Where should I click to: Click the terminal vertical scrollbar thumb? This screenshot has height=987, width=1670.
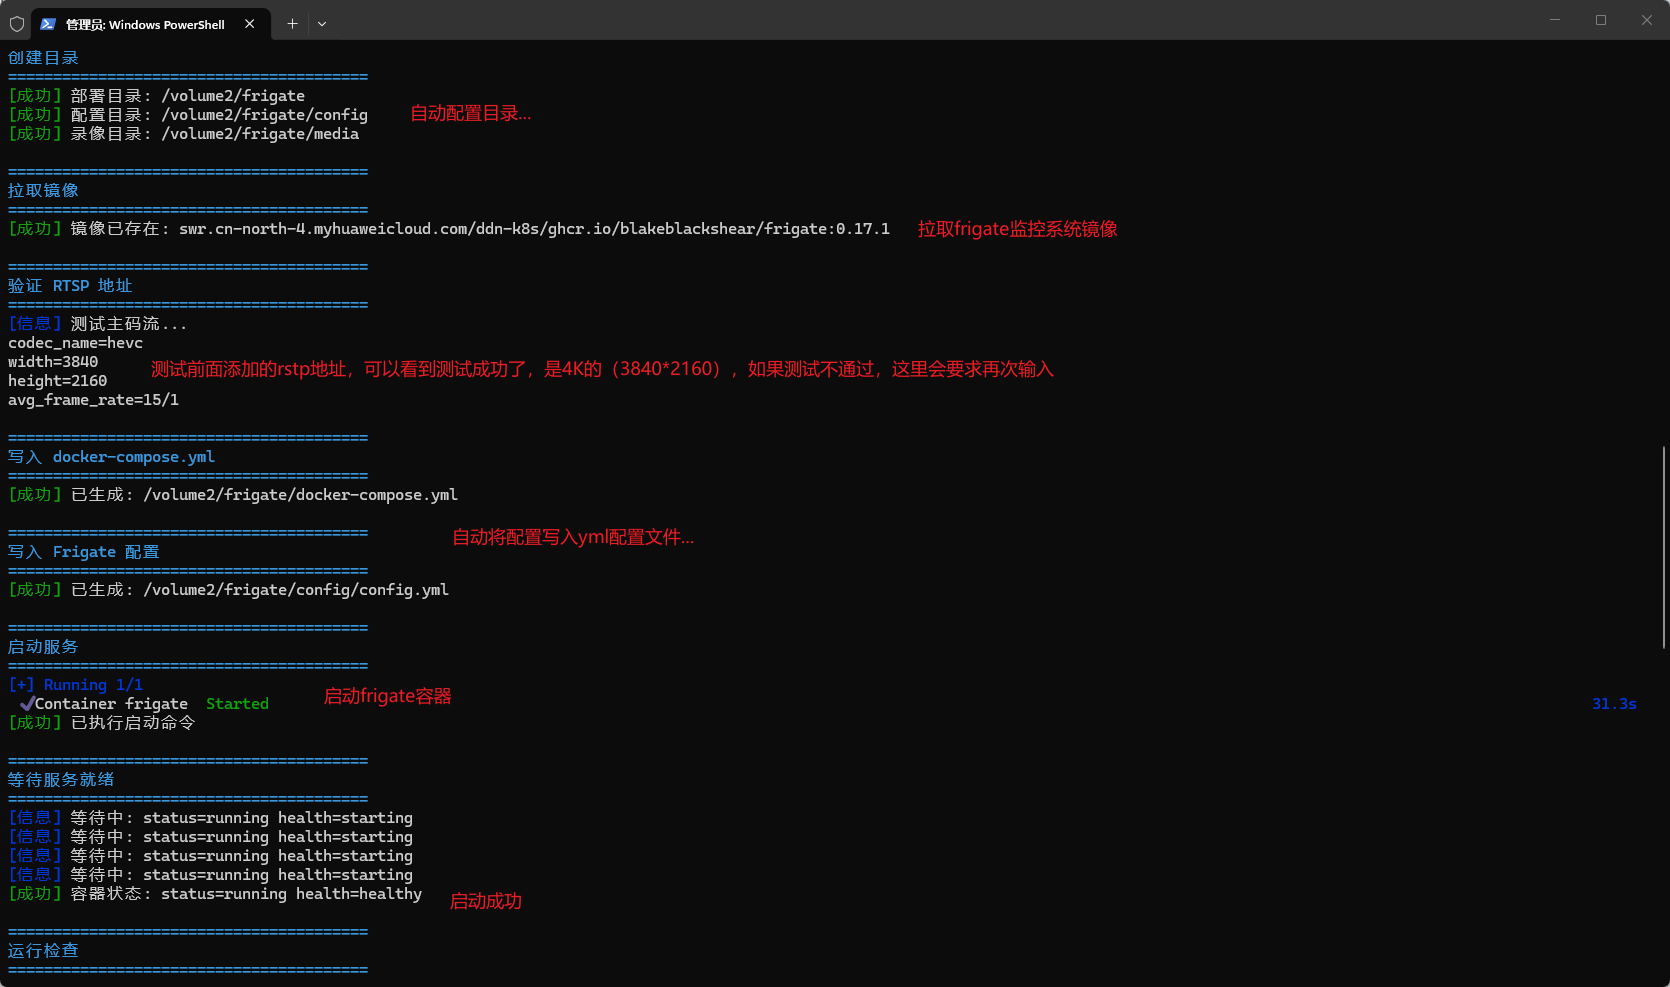(1664, 547)
